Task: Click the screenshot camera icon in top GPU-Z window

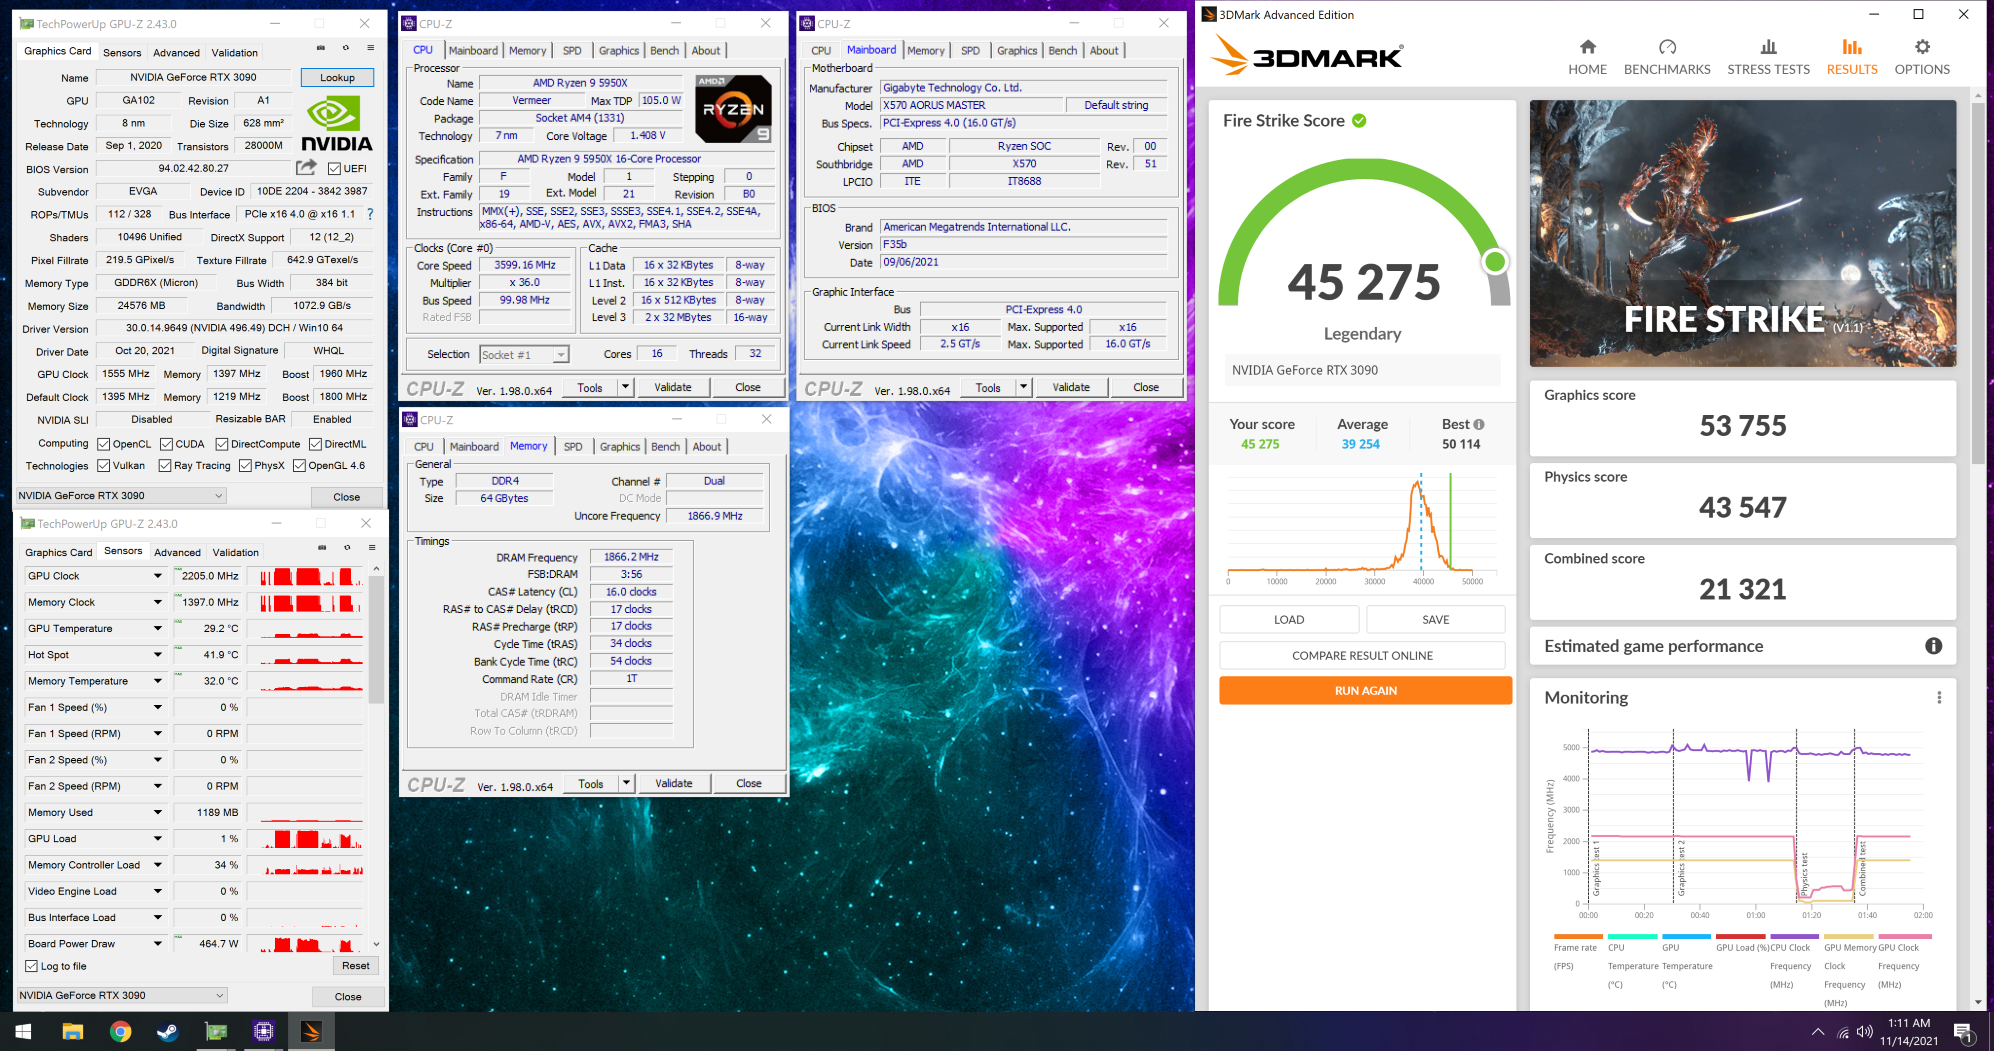Action: tap(320, 48)
